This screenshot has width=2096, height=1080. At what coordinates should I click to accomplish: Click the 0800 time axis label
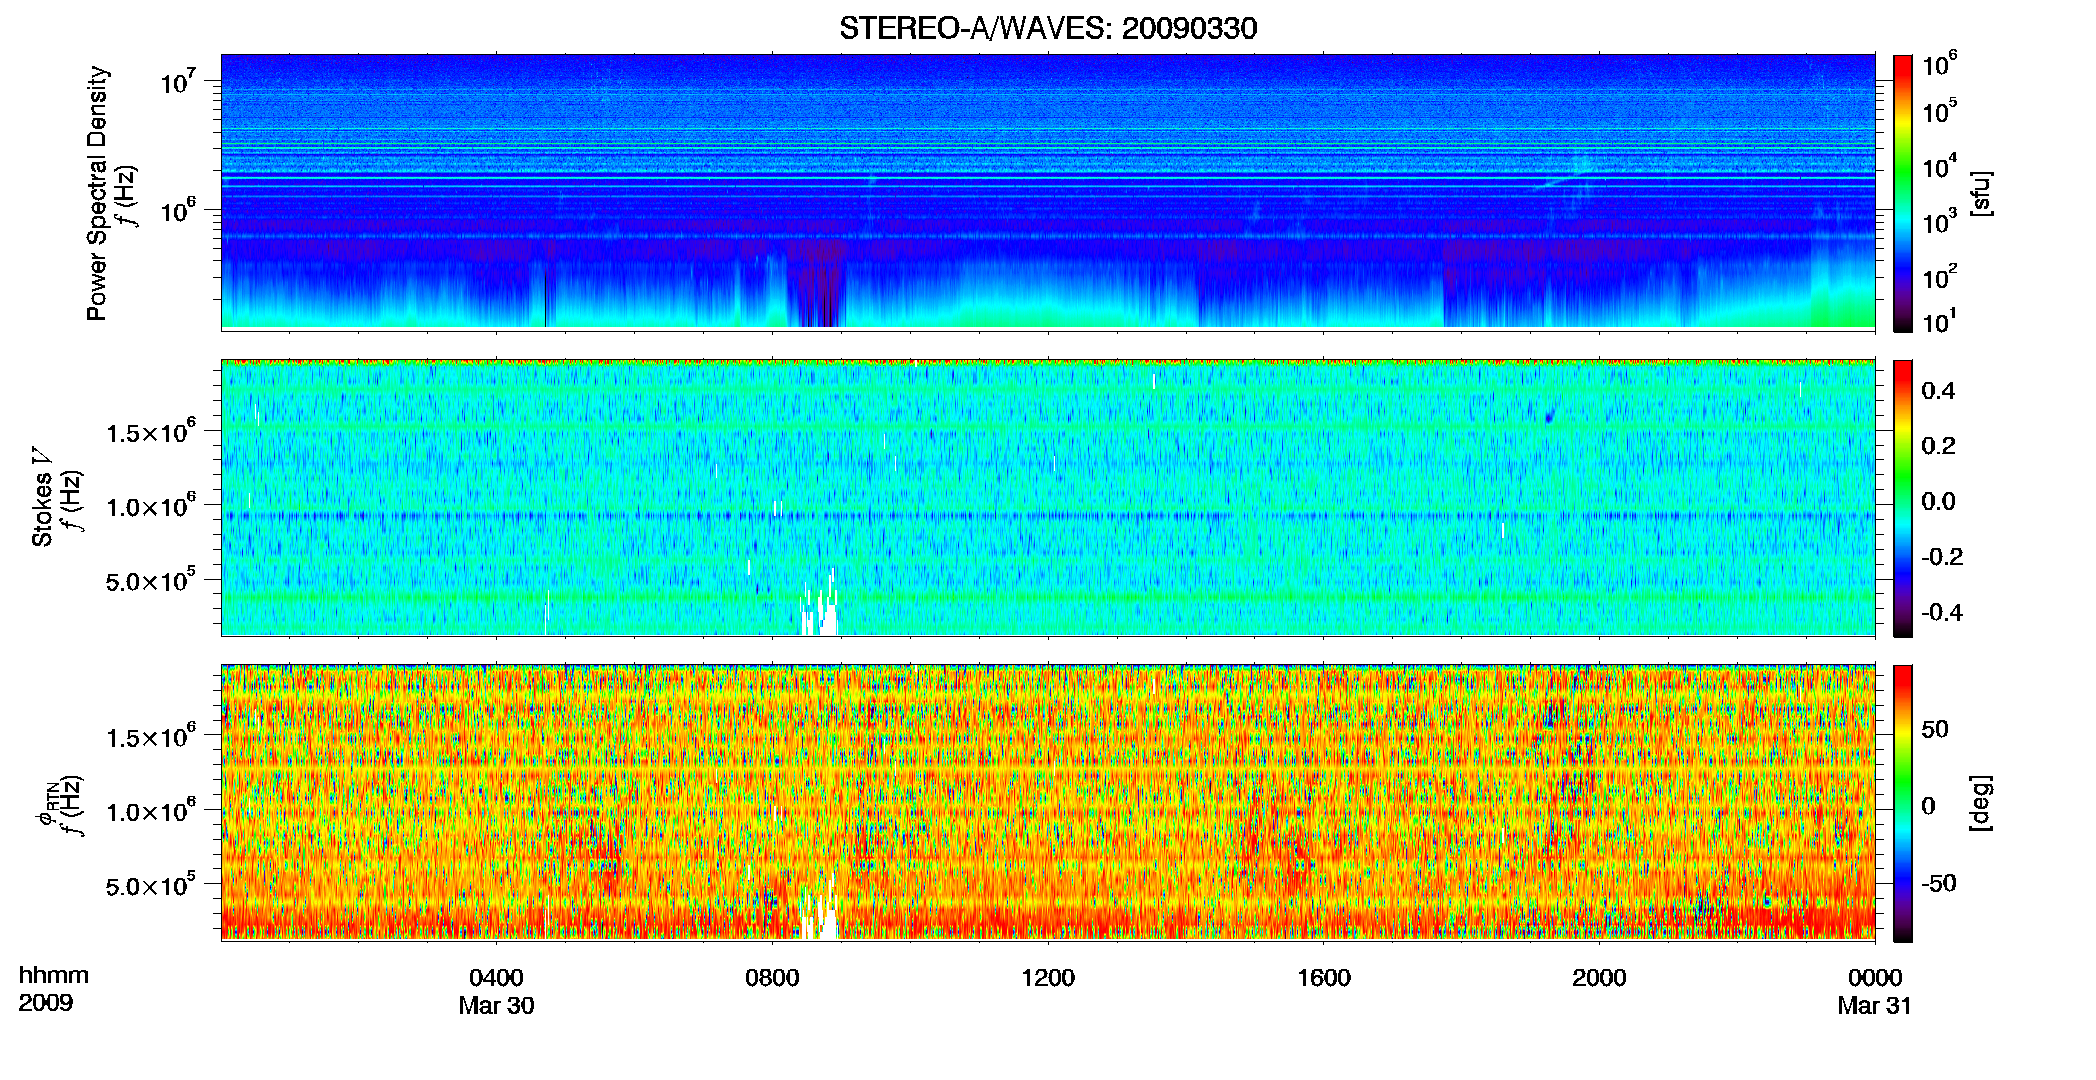(x=772, y=977)
